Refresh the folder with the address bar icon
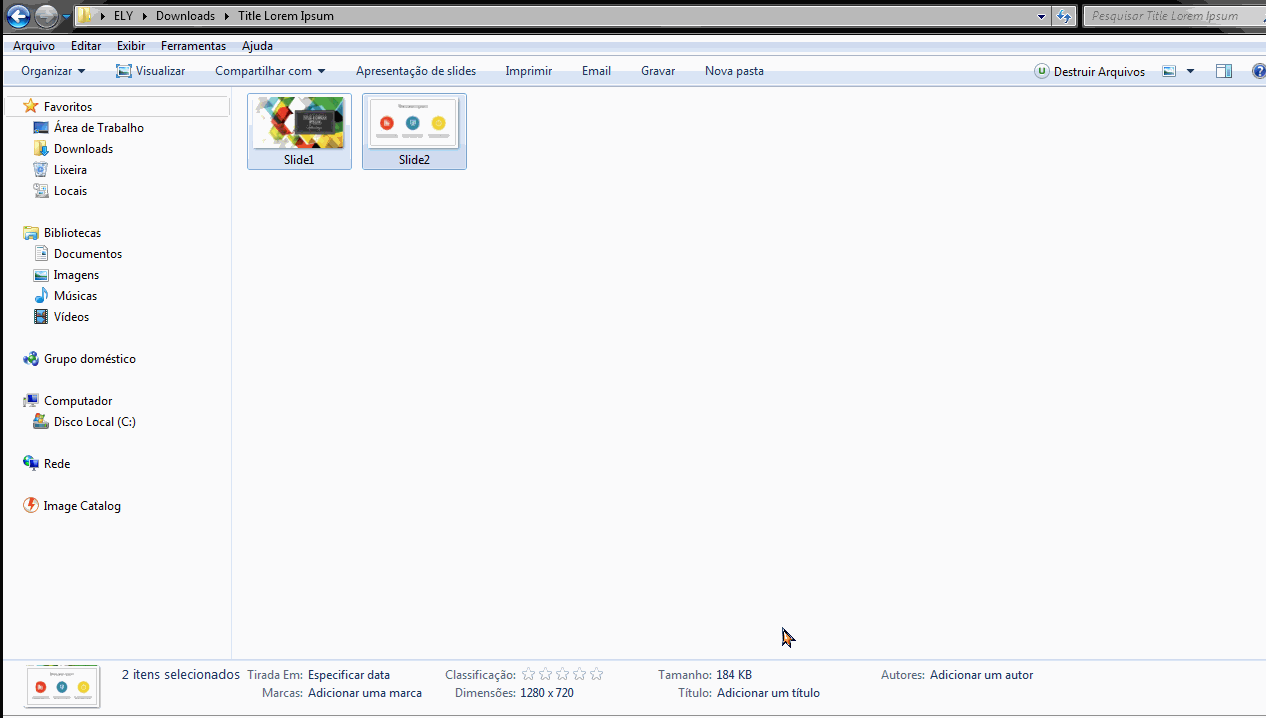The width and height of the screenshot is (1266, 718). coord(1064,16)
